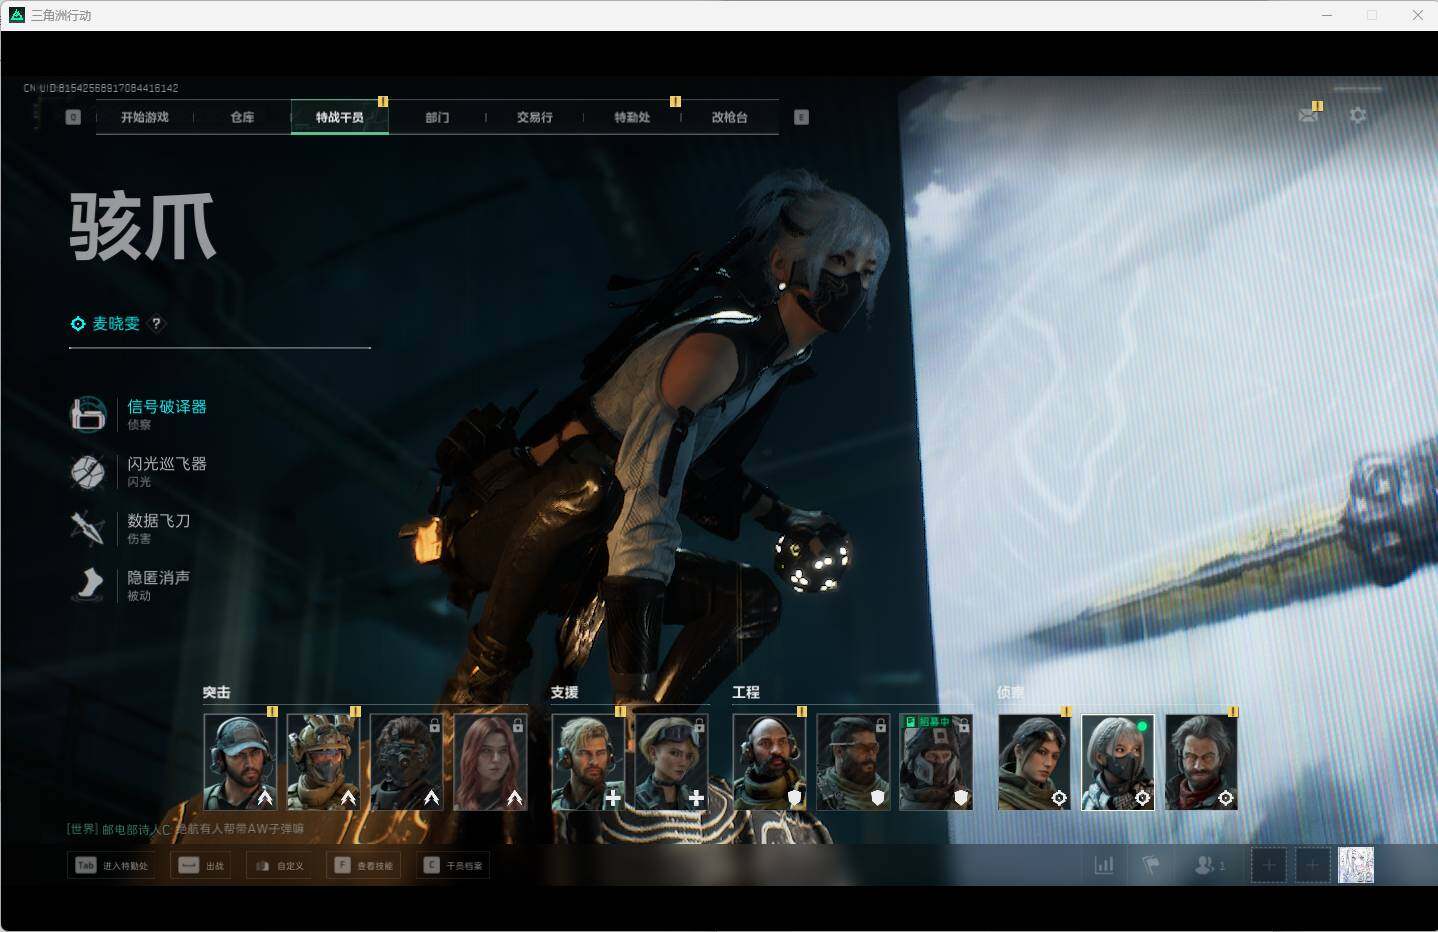Select the 数据飞刀 skill icon
The height and width of the screenshot is (932, 1438).
pos(88,528)
